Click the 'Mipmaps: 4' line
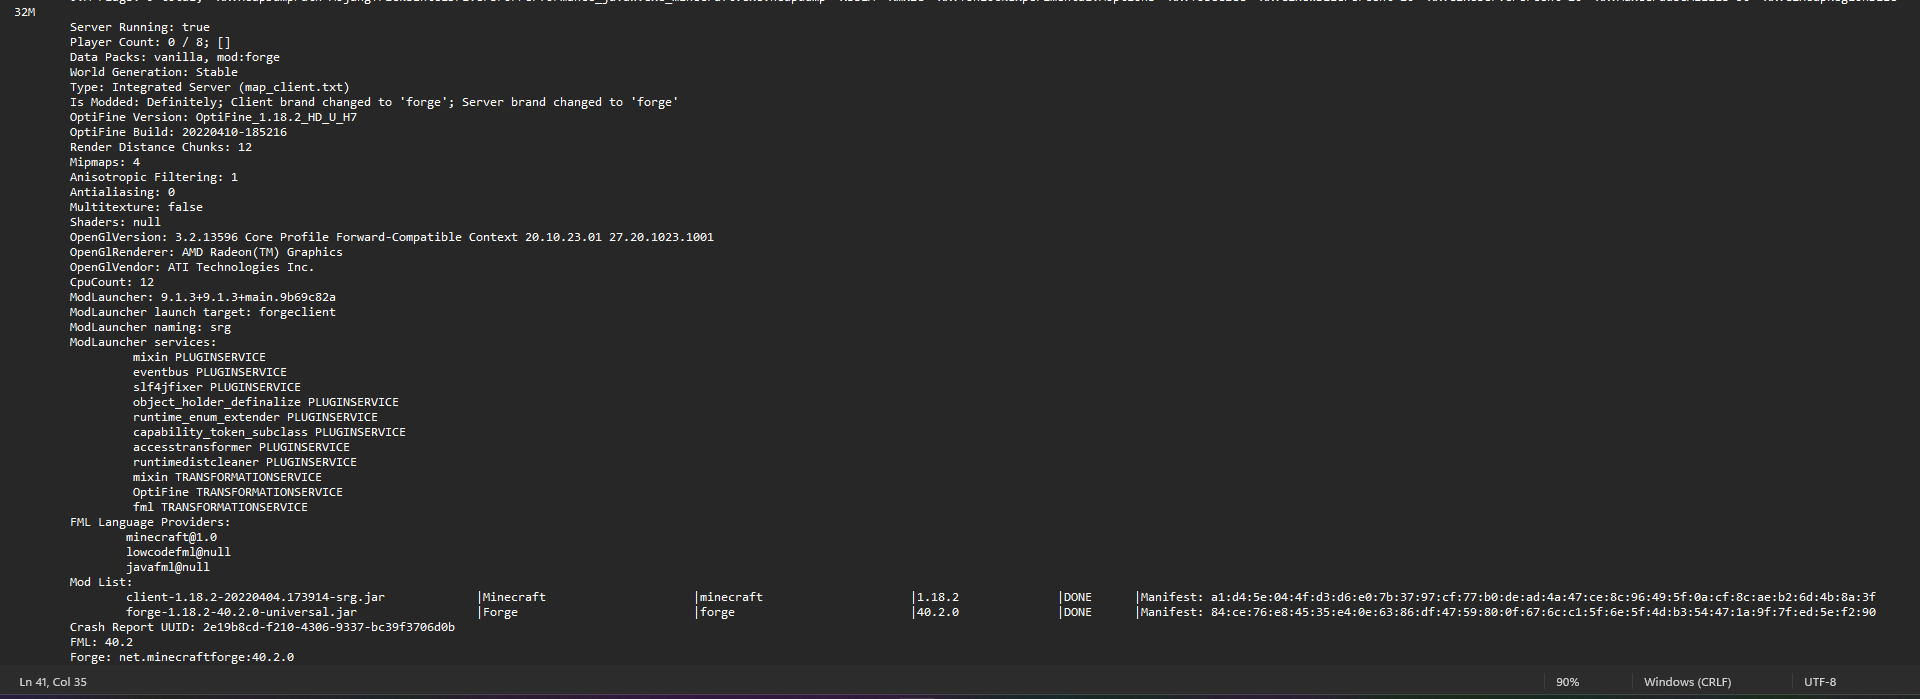 [105, 162]
